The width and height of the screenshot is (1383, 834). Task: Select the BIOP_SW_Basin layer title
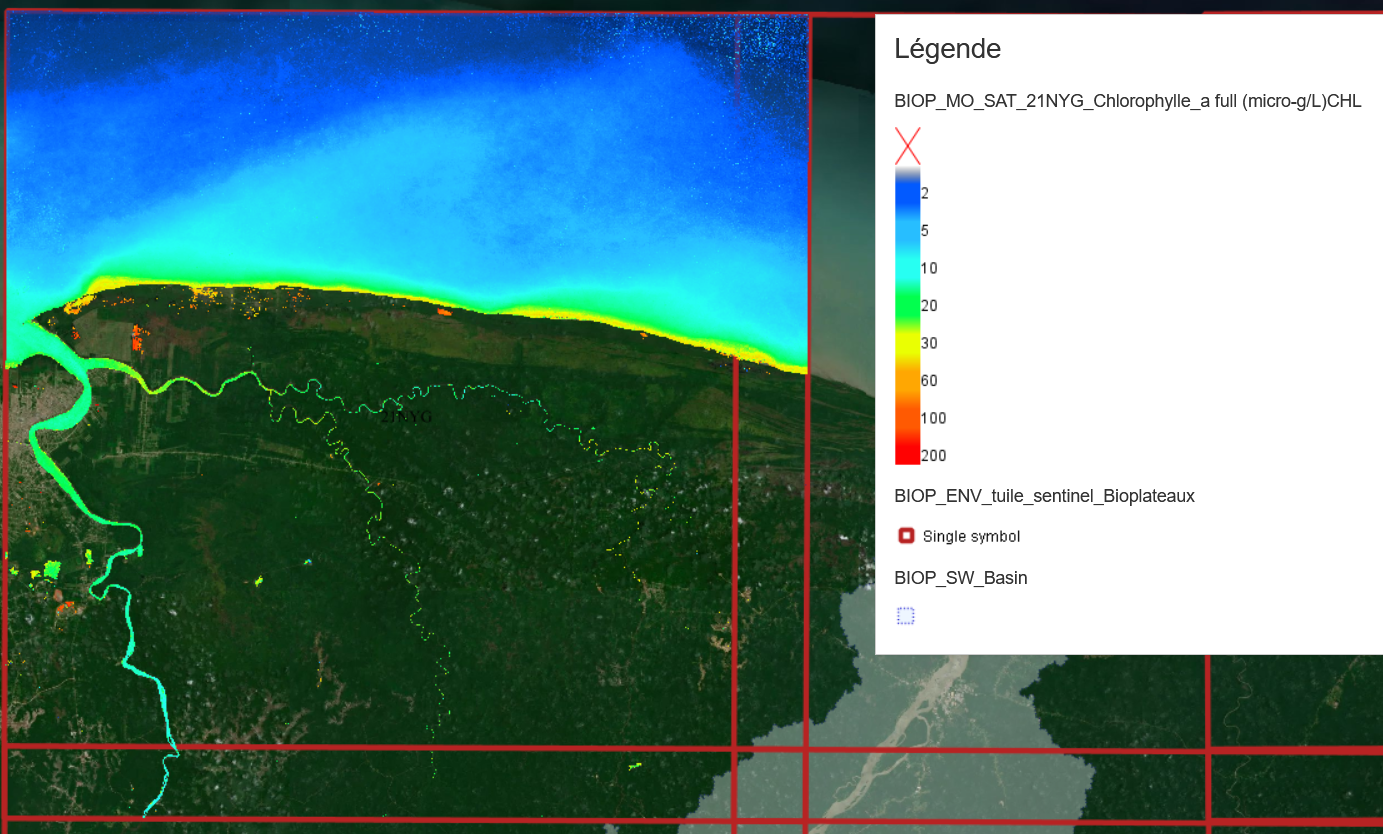point(960,578)
